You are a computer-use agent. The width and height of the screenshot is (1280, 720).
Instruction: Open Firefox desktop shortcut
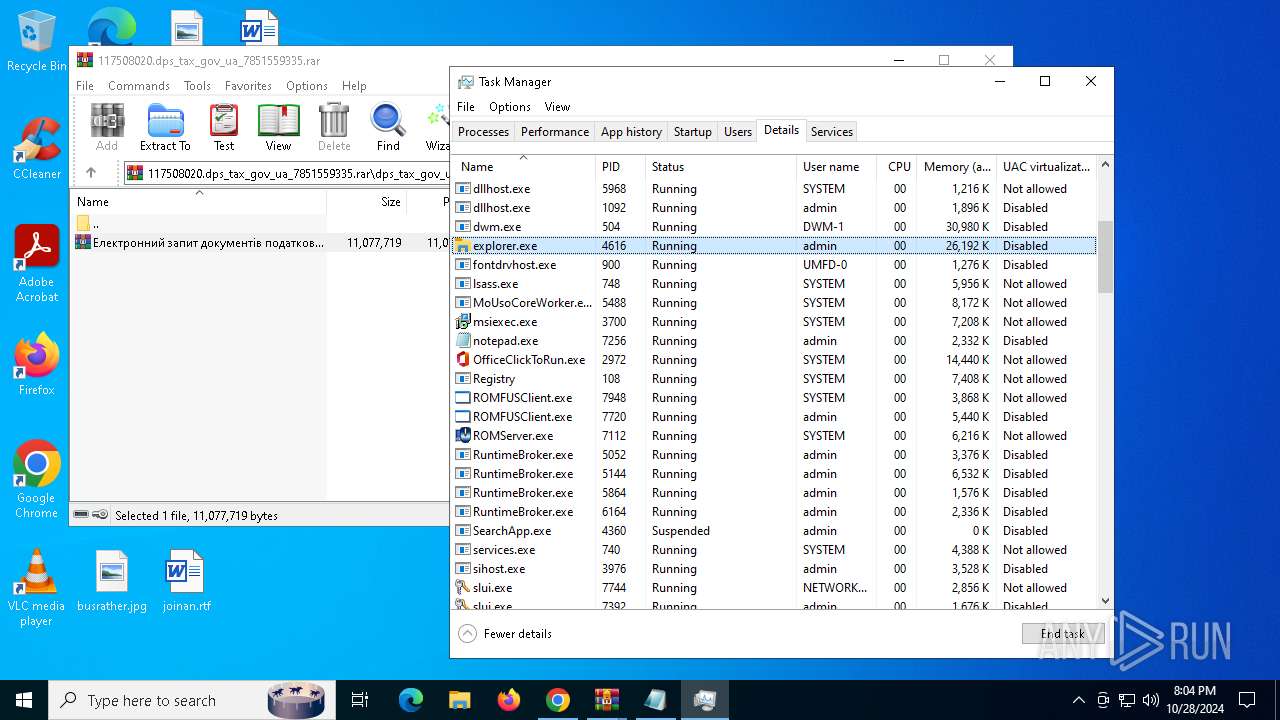(x=36, y=364)
